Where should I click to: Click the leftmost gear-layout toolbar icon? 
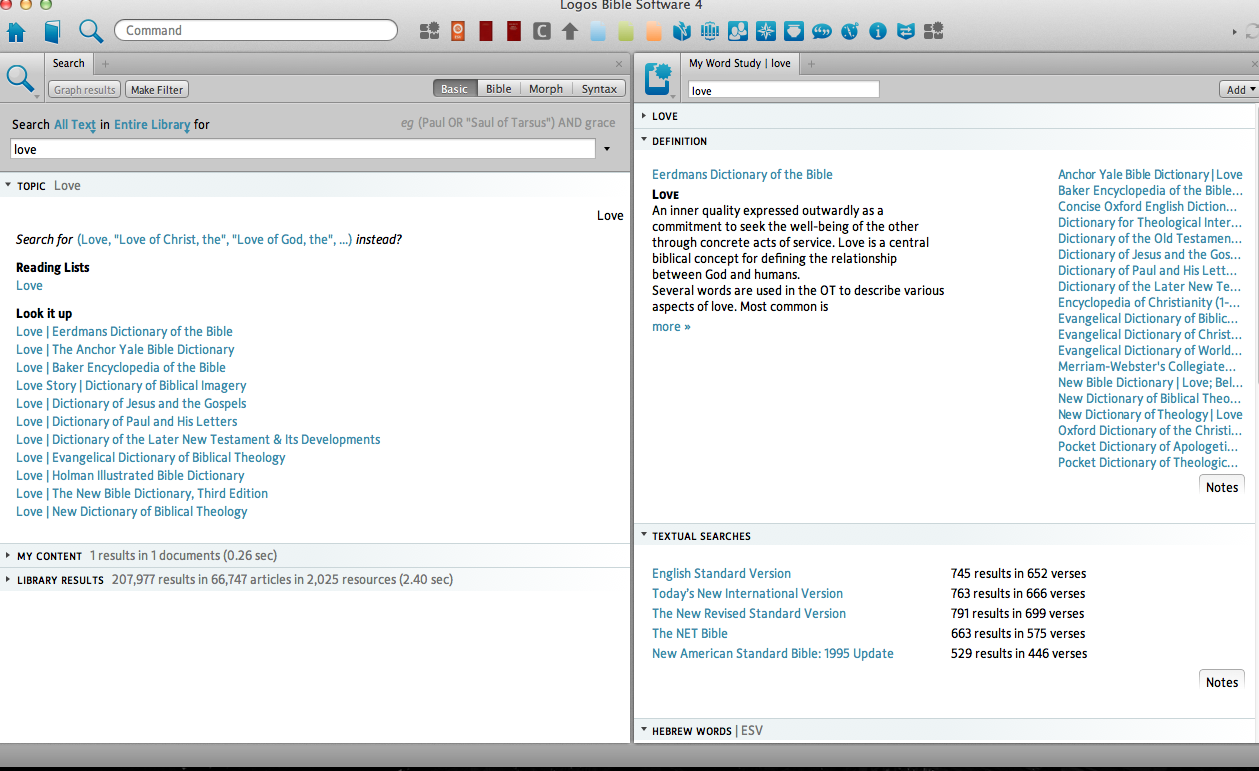coord(430,31)
